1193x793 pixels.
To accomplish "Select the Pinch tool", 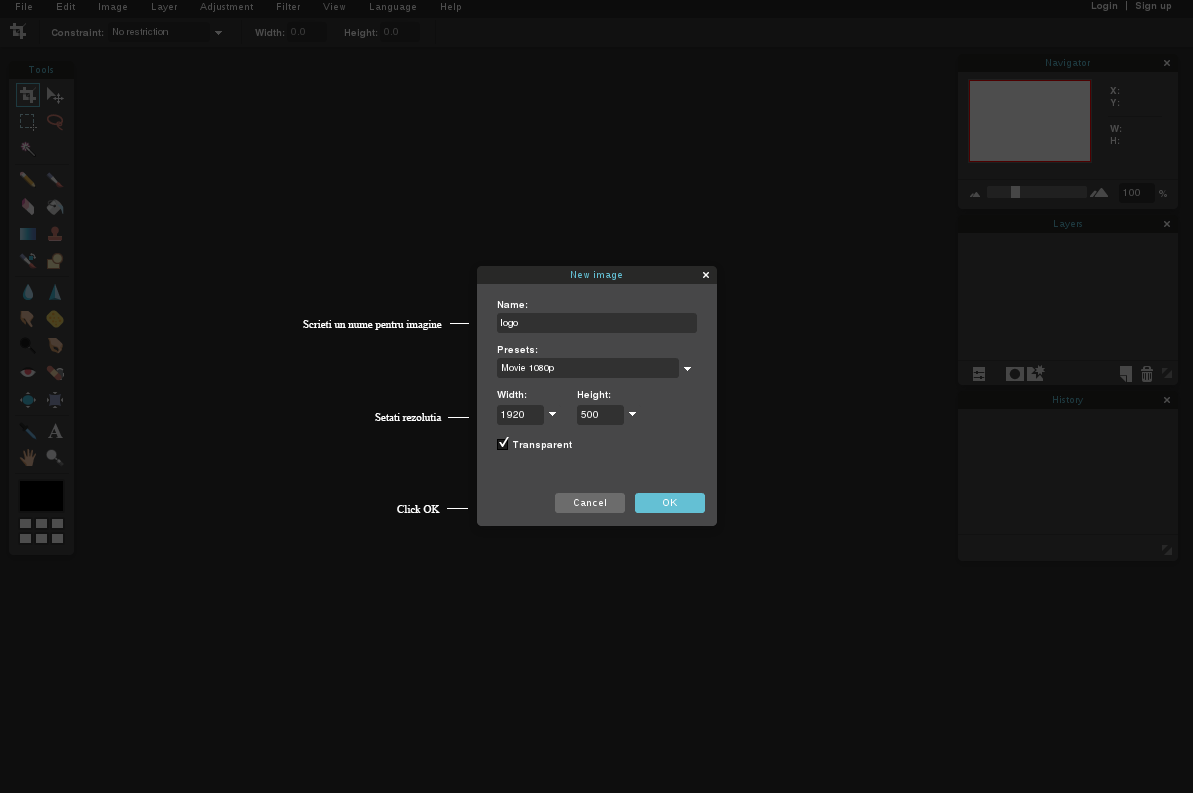I will [55, 400].
